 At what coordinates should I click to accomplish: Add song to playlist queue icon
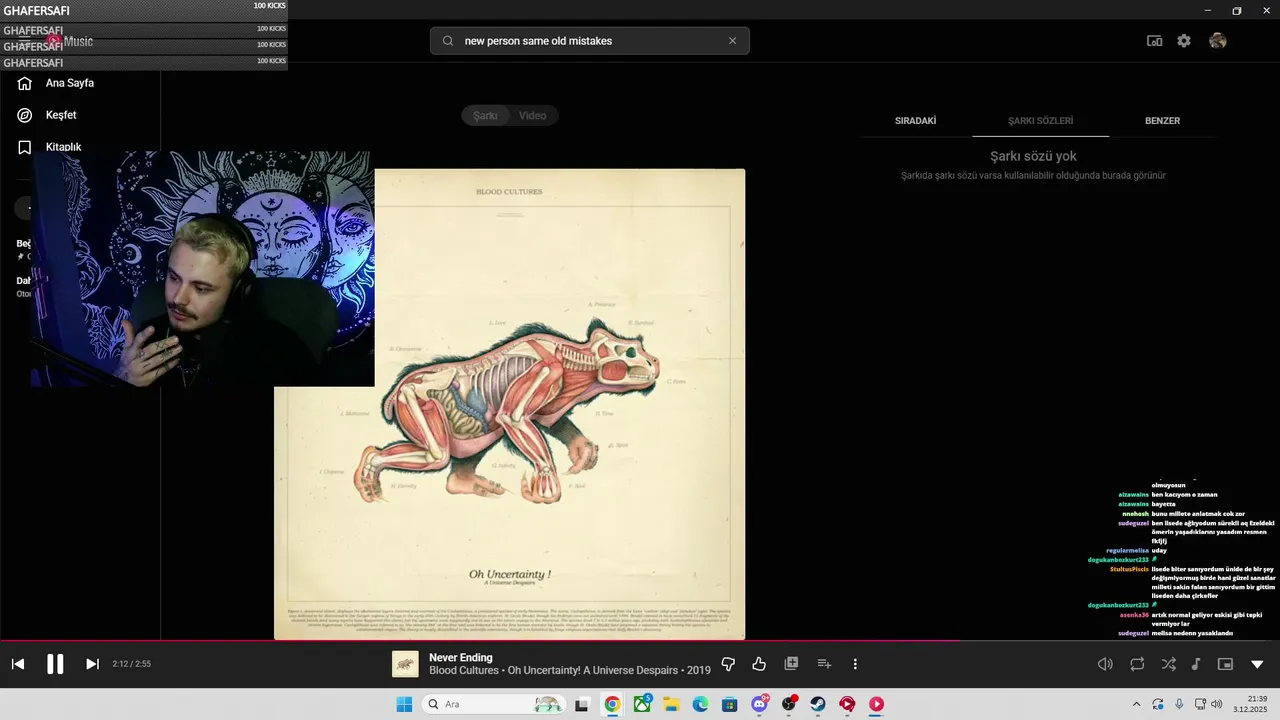[824, 664]
